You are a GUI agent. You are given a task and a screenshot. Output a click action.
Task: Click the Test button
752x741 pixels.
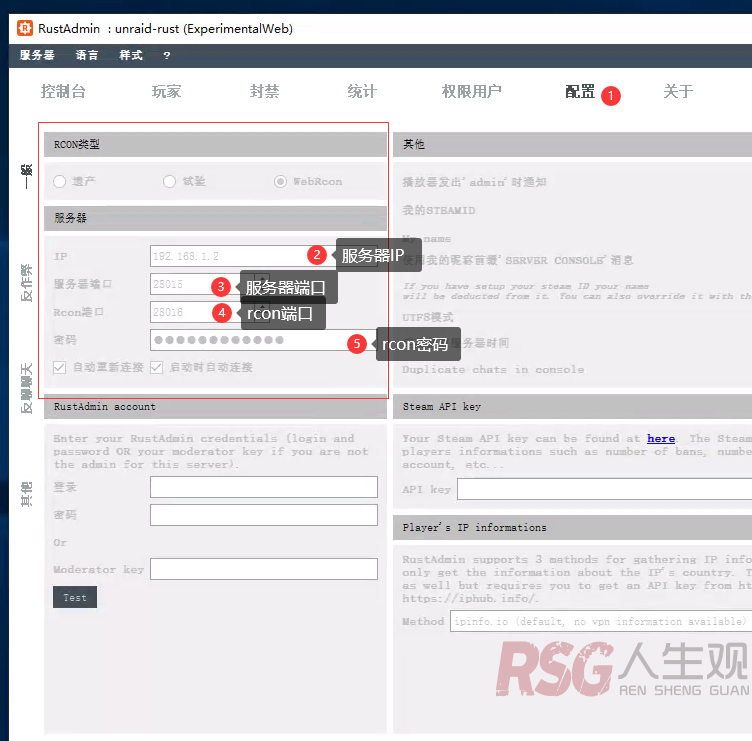click(75, 597)
